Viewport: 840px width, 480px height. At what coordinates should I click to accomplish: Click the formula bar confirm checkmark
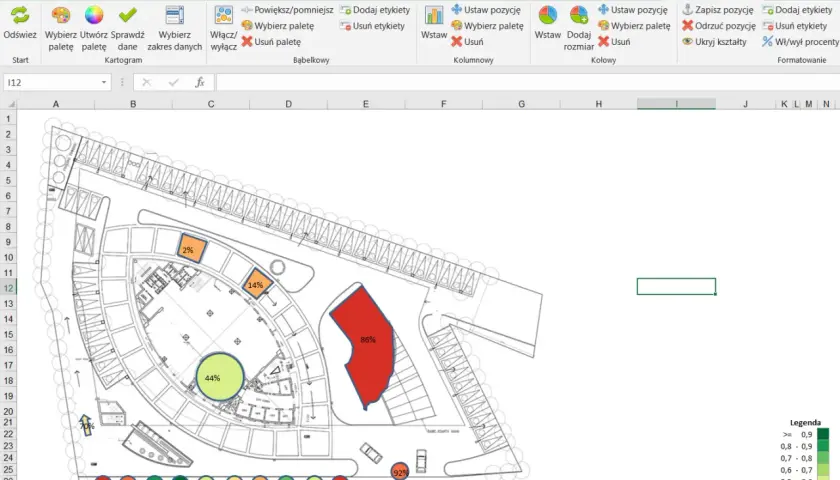(x=173, y=82)
